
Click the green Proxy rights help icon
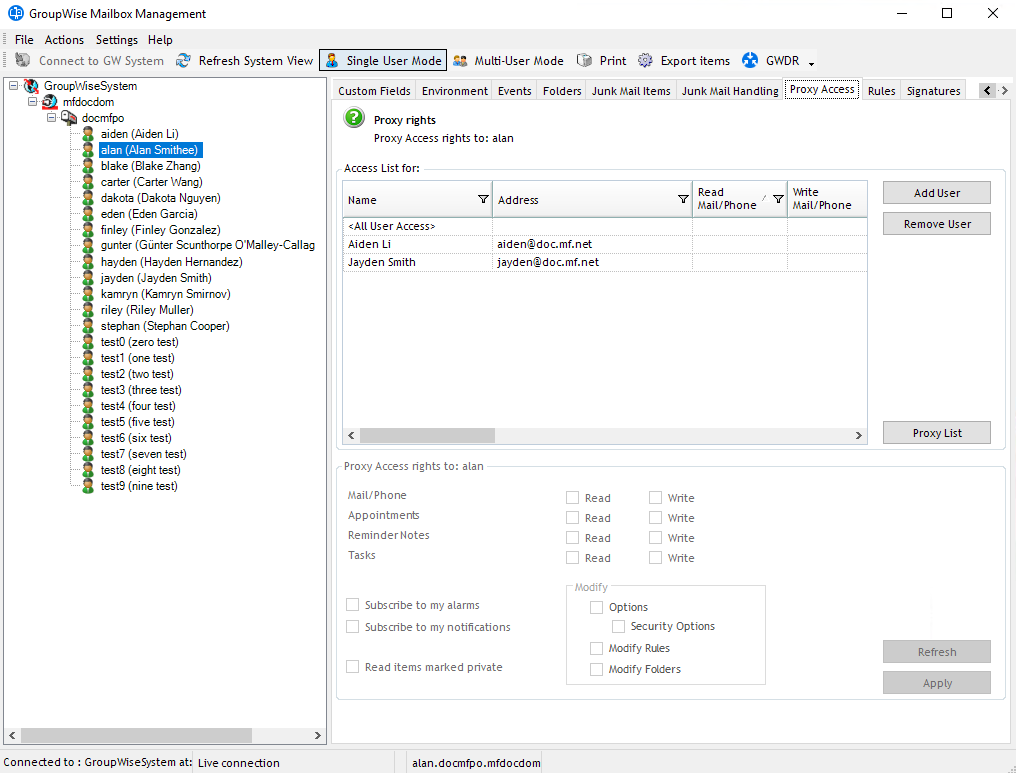pos(354,119)
